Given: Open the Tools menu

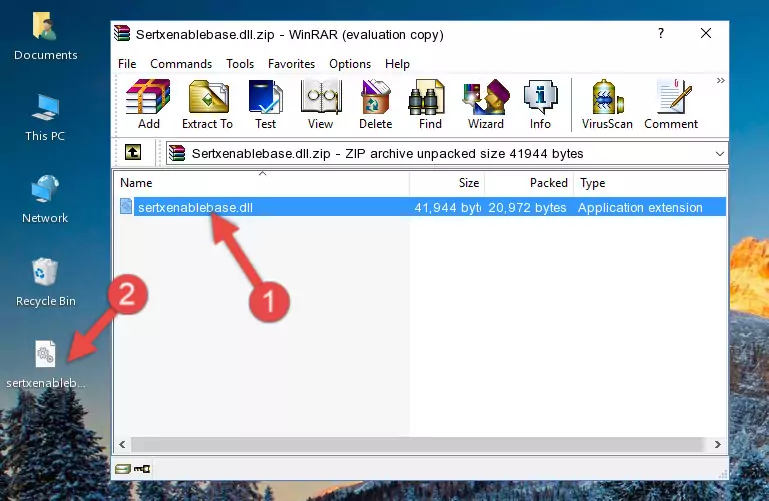Looking at the screenshot, I should tap(240, 64).
